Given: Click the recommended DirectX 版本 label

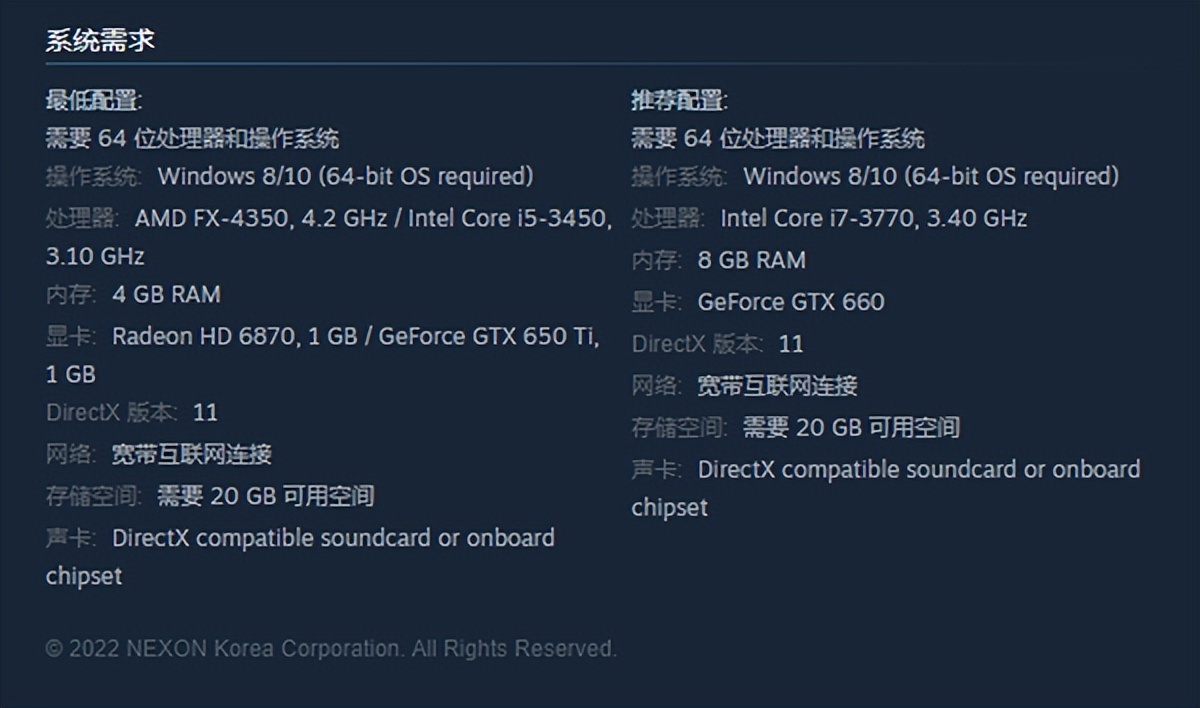Looking at the screenshot, I should click(x=697, y=344).
